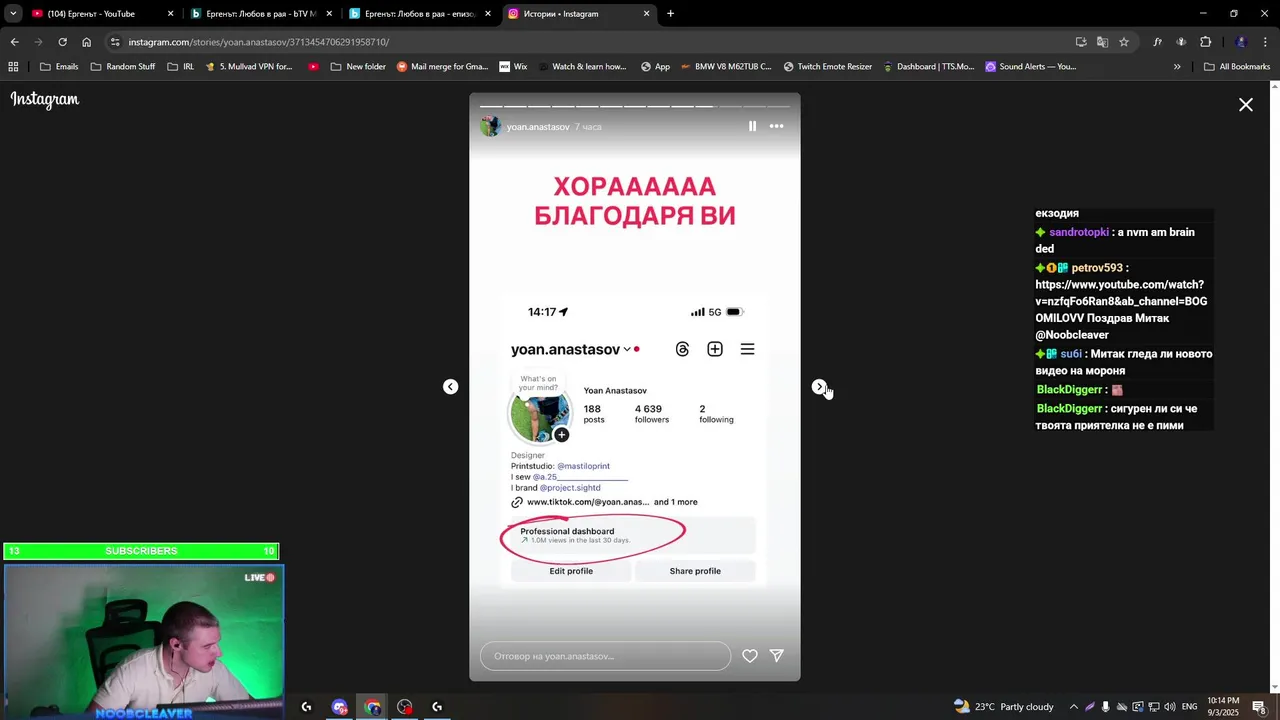Open the apps grid in bookmarks bar
The height and width of the screenshot is (720, 1280).
click(13, 67)
